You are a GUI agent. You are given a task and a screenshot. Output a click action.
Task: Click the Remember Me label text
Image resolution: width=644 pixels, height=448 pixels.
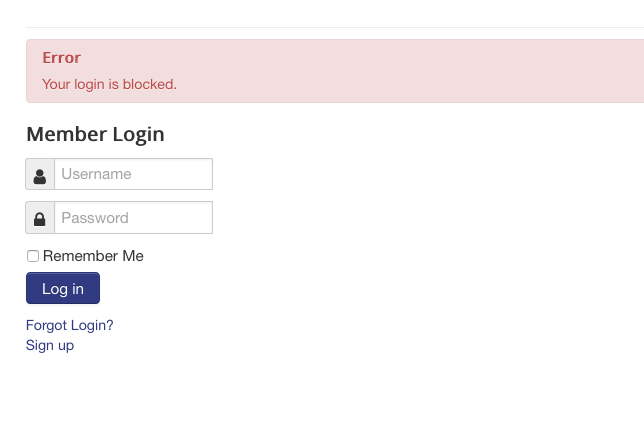93,256
